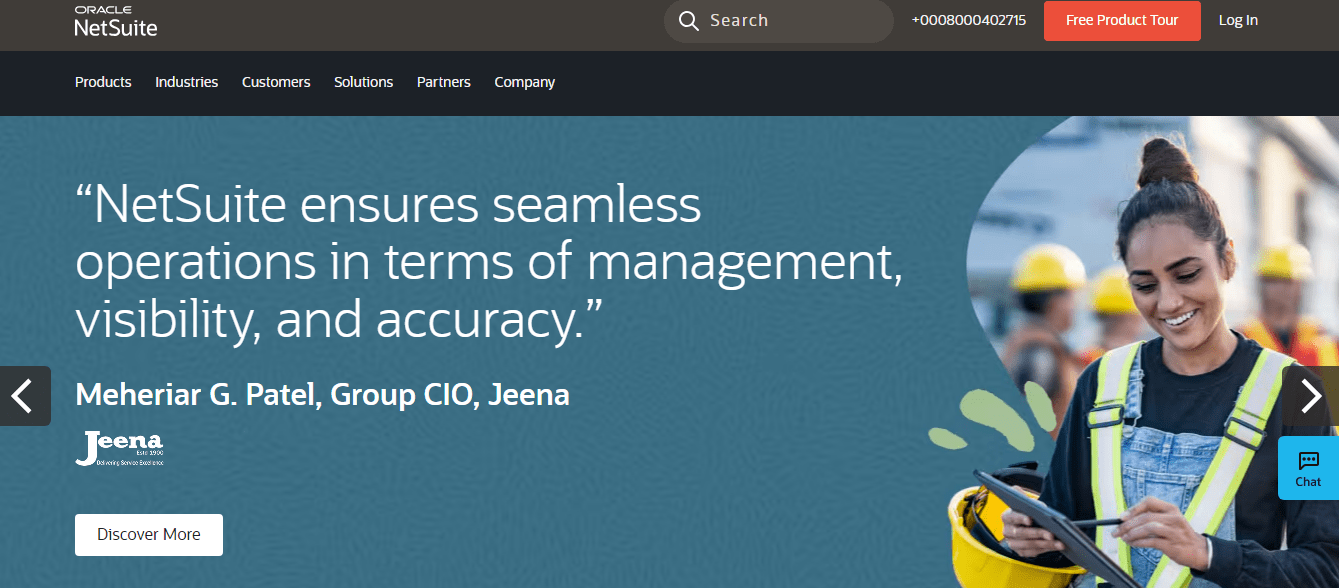
Task: Click the magnifying glass search icon
Action: tap(688, 21)
